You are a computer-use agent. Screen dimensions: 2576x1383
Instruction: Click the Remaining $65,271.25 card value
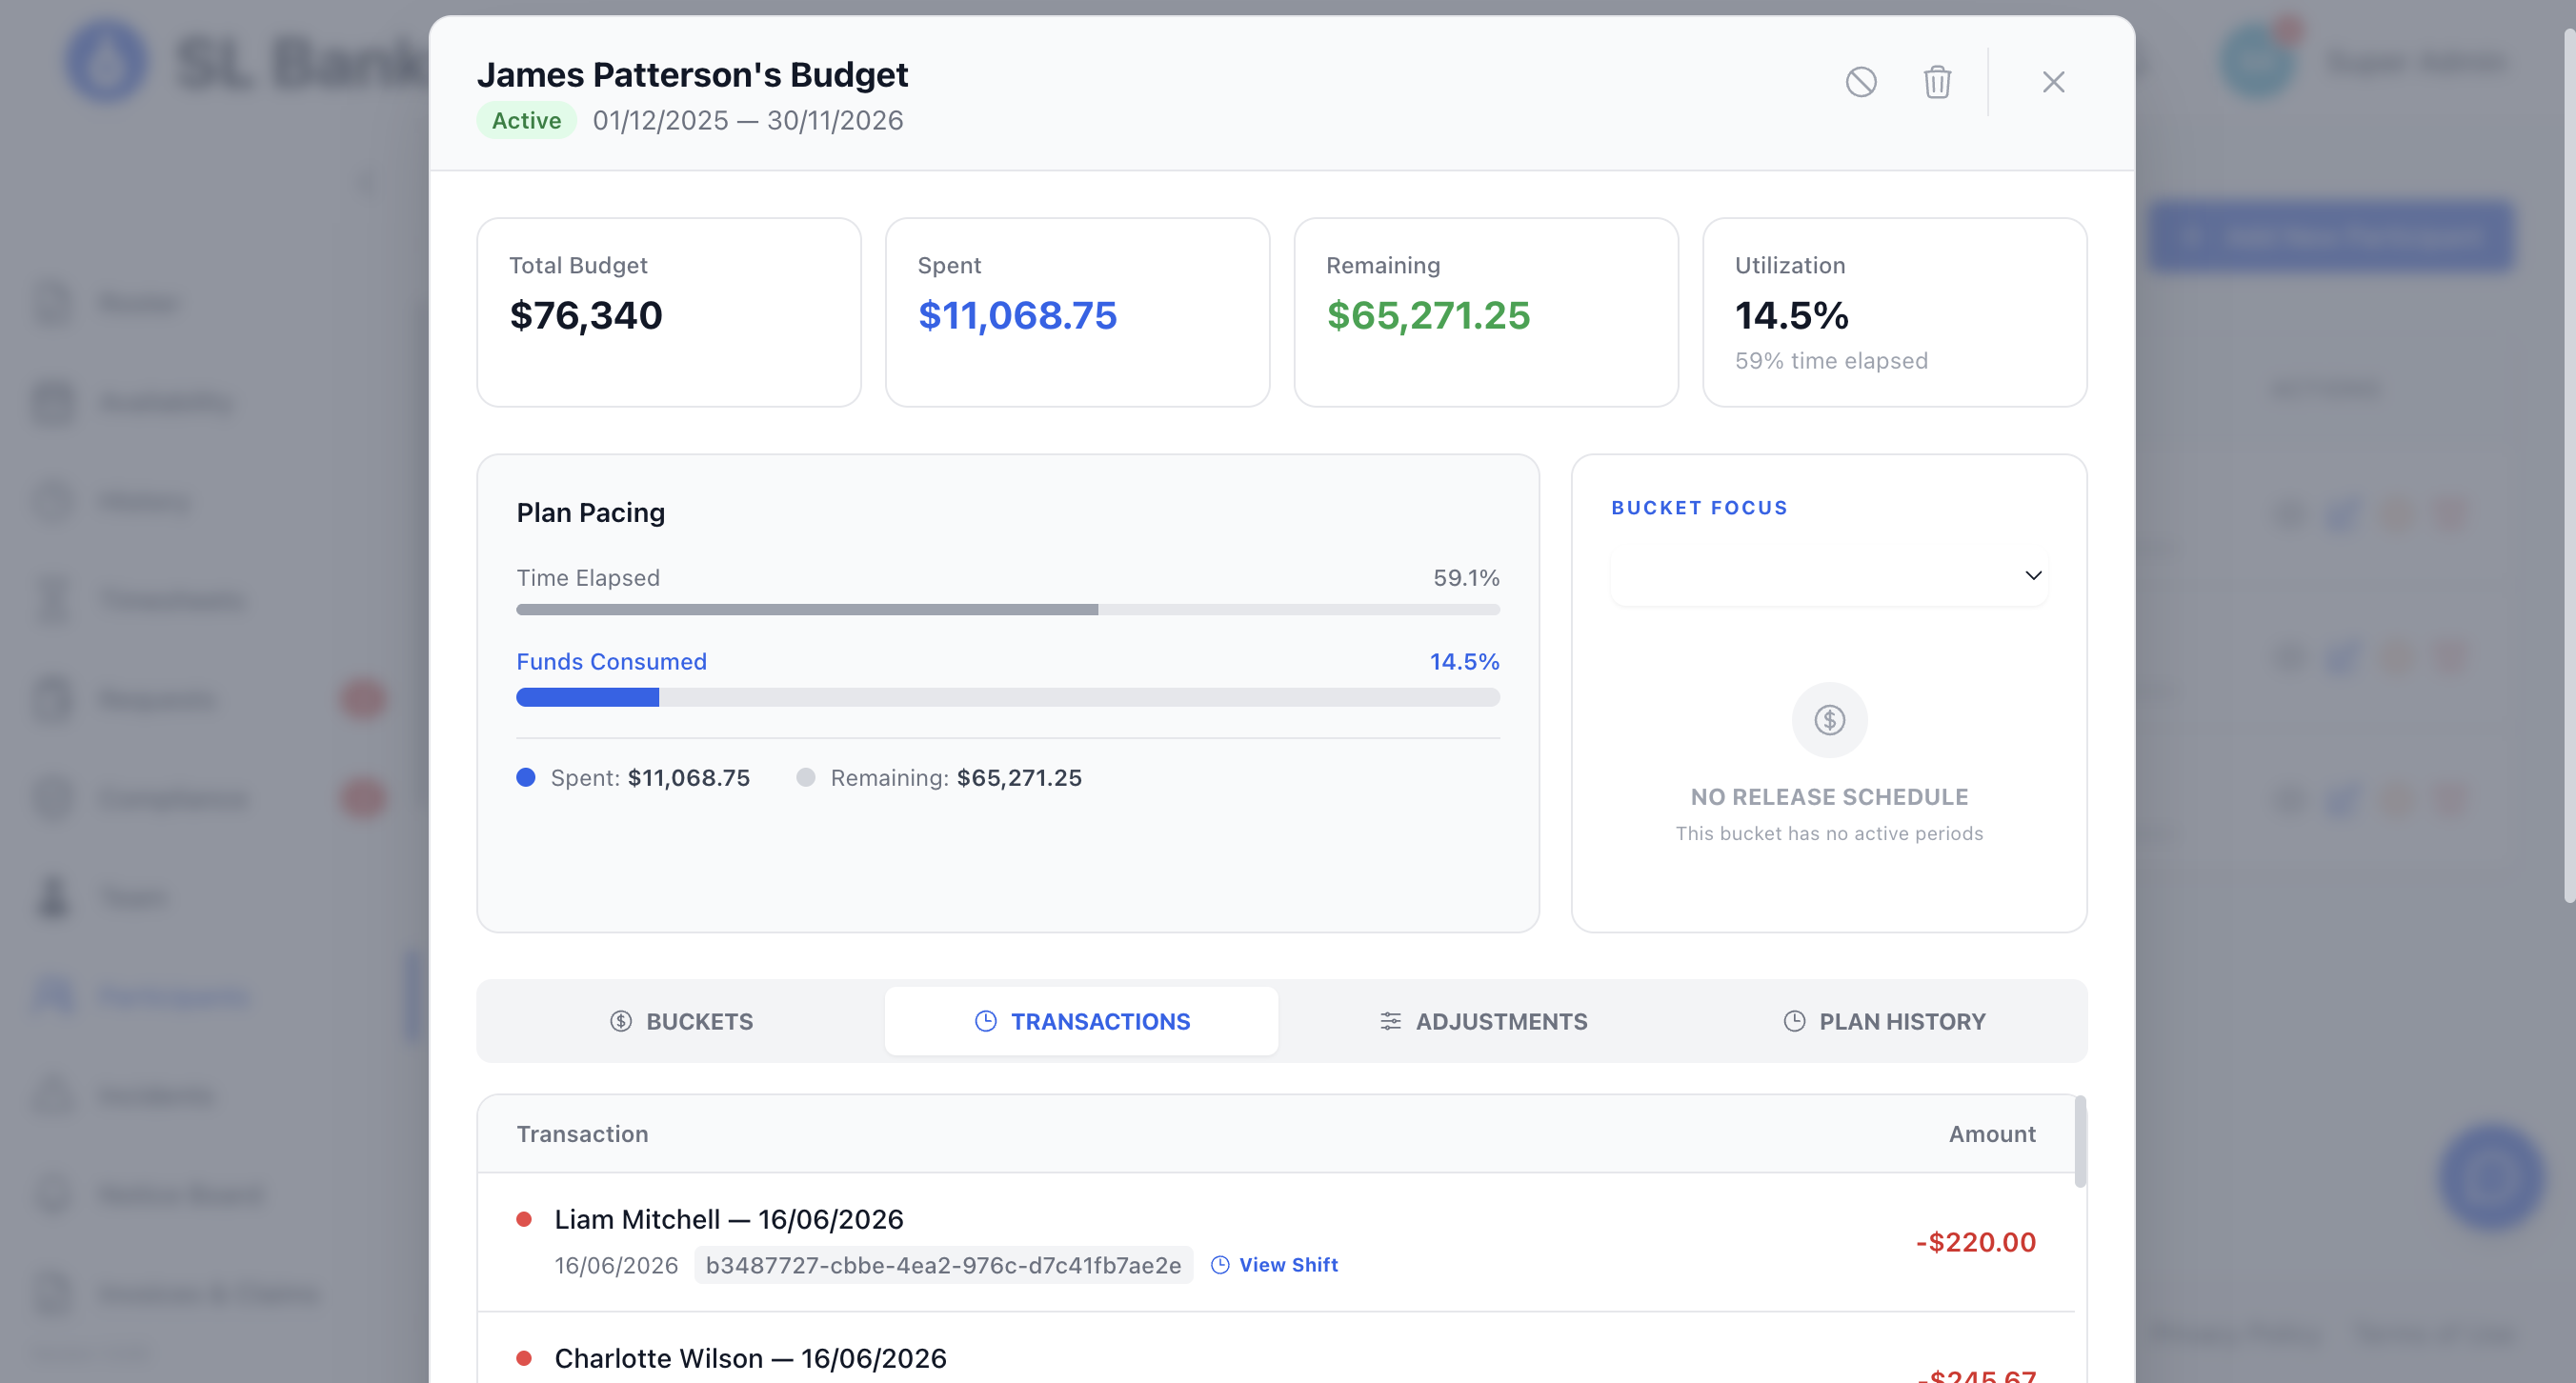(1428, 316)
